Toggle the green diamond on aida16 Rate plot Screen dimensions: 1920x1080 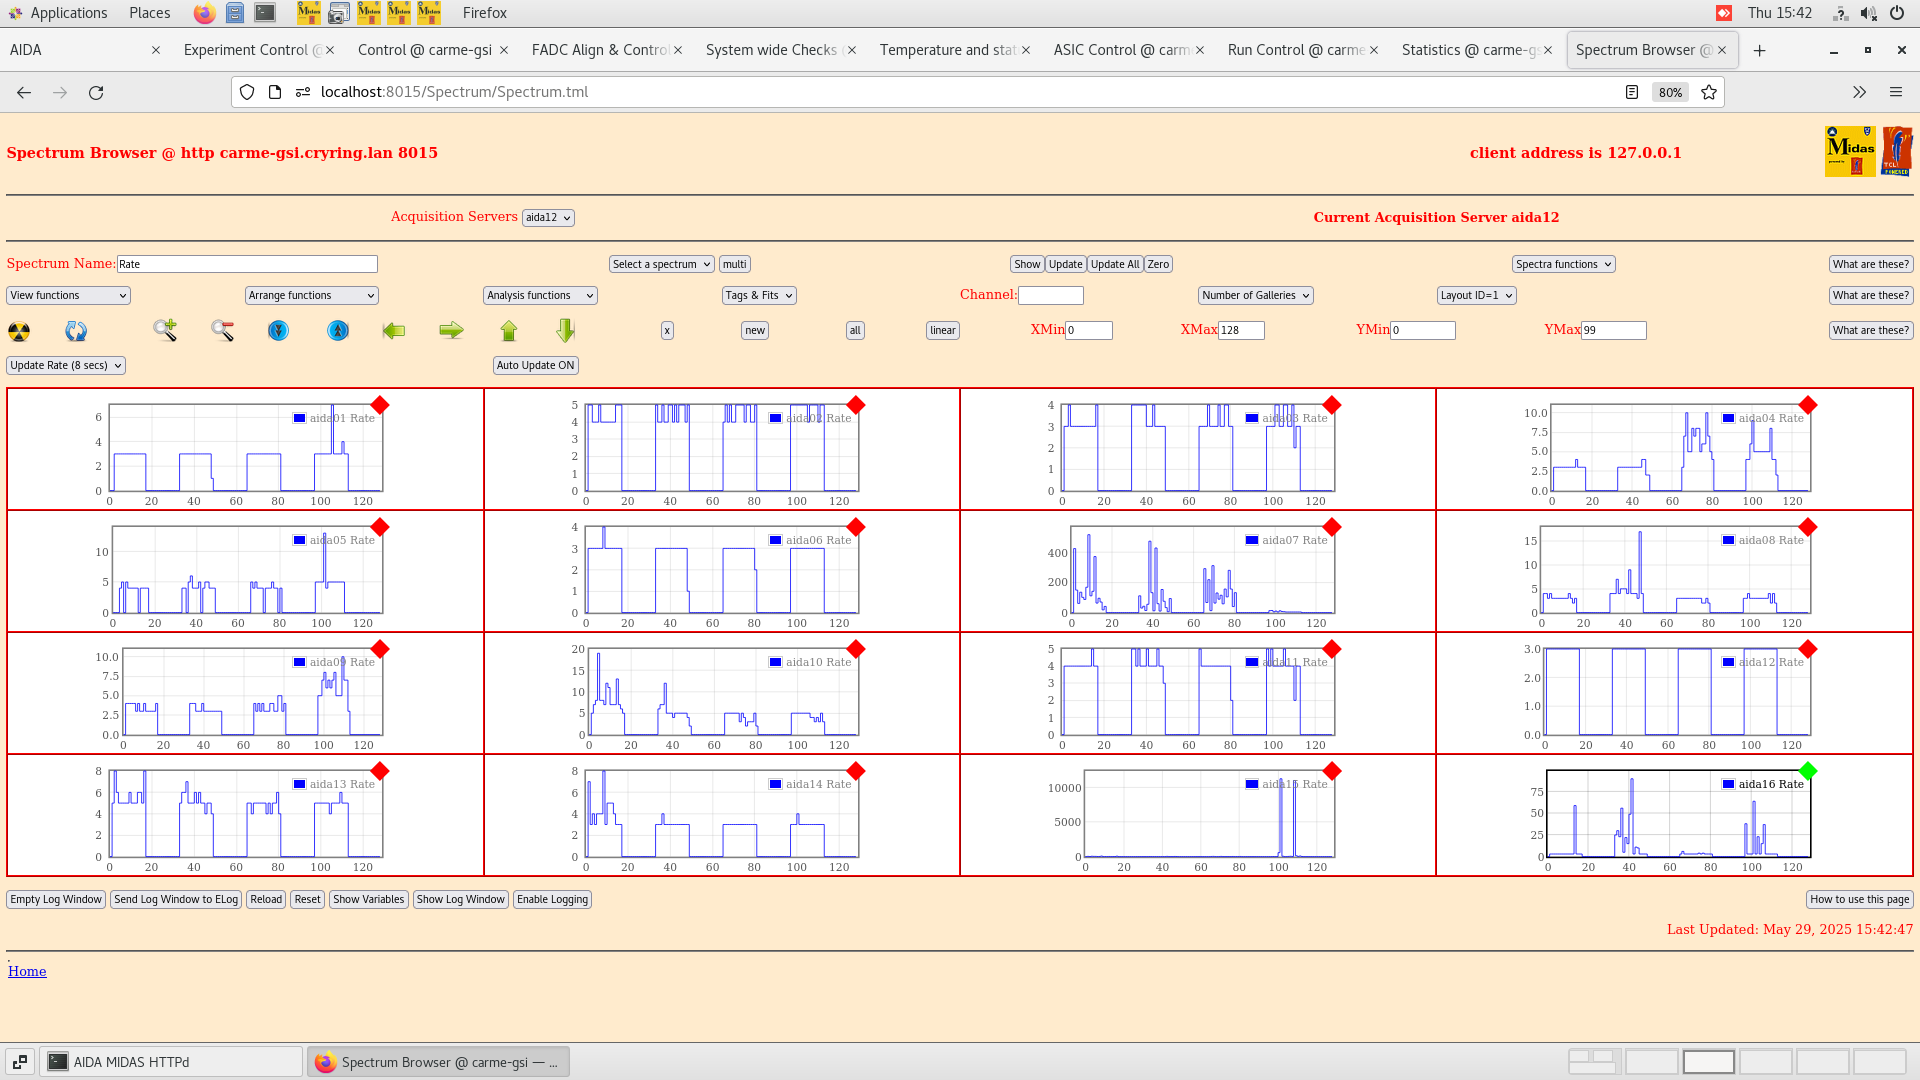coord(1808,771)
